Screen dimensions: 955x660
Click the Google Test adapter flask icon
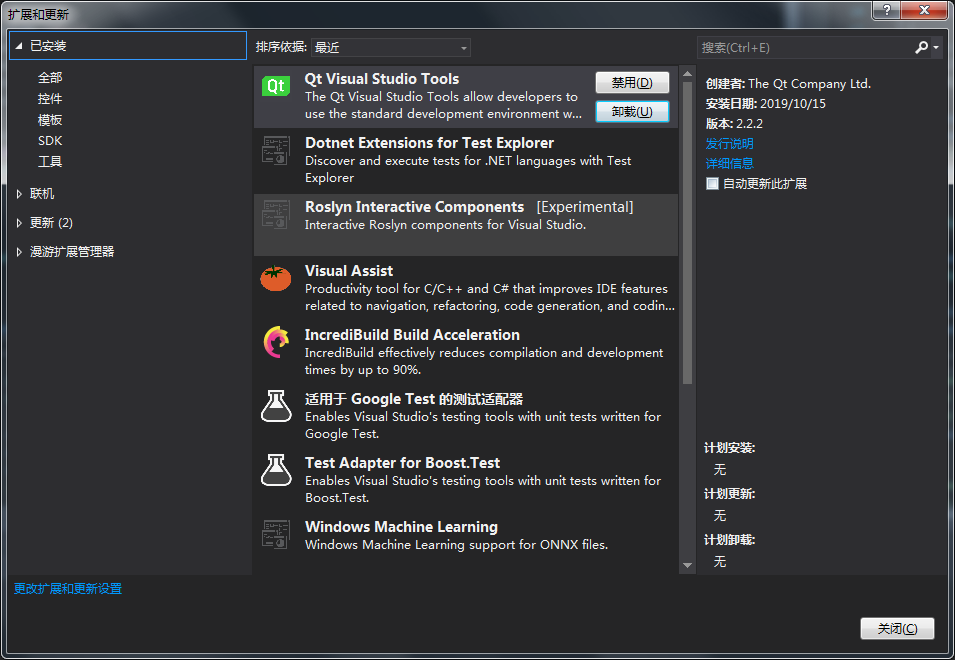click(276, 406)
